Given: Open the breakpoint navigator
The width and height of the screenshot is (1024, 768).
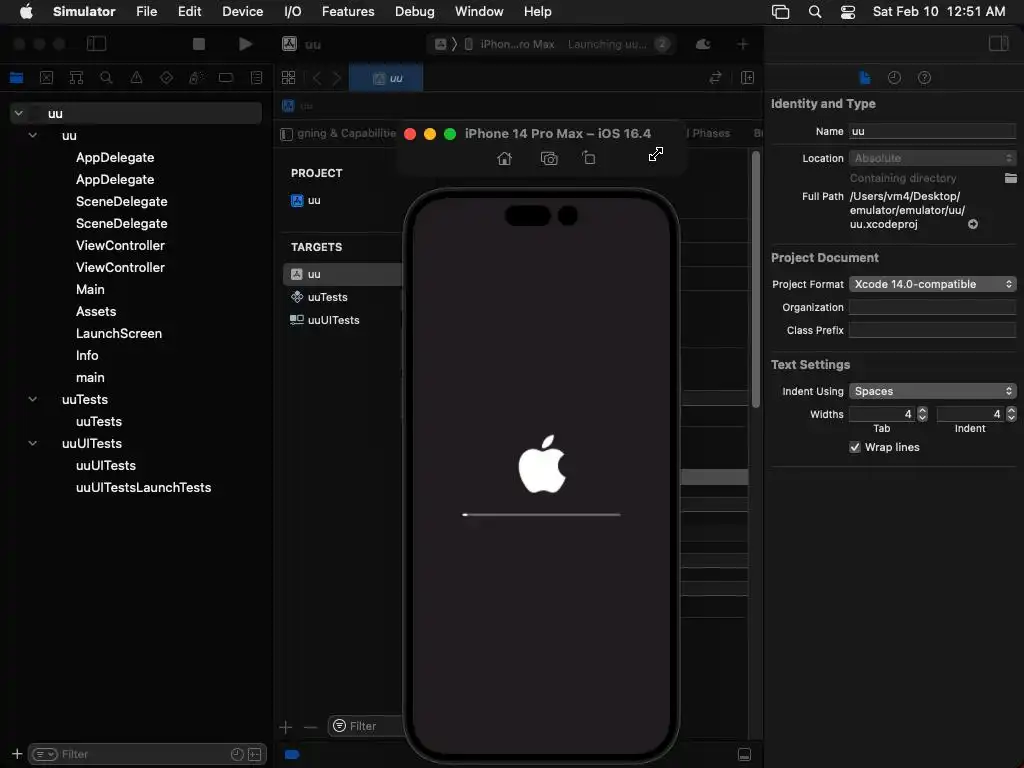Looking at the screenshot, I should pos(226,78).
